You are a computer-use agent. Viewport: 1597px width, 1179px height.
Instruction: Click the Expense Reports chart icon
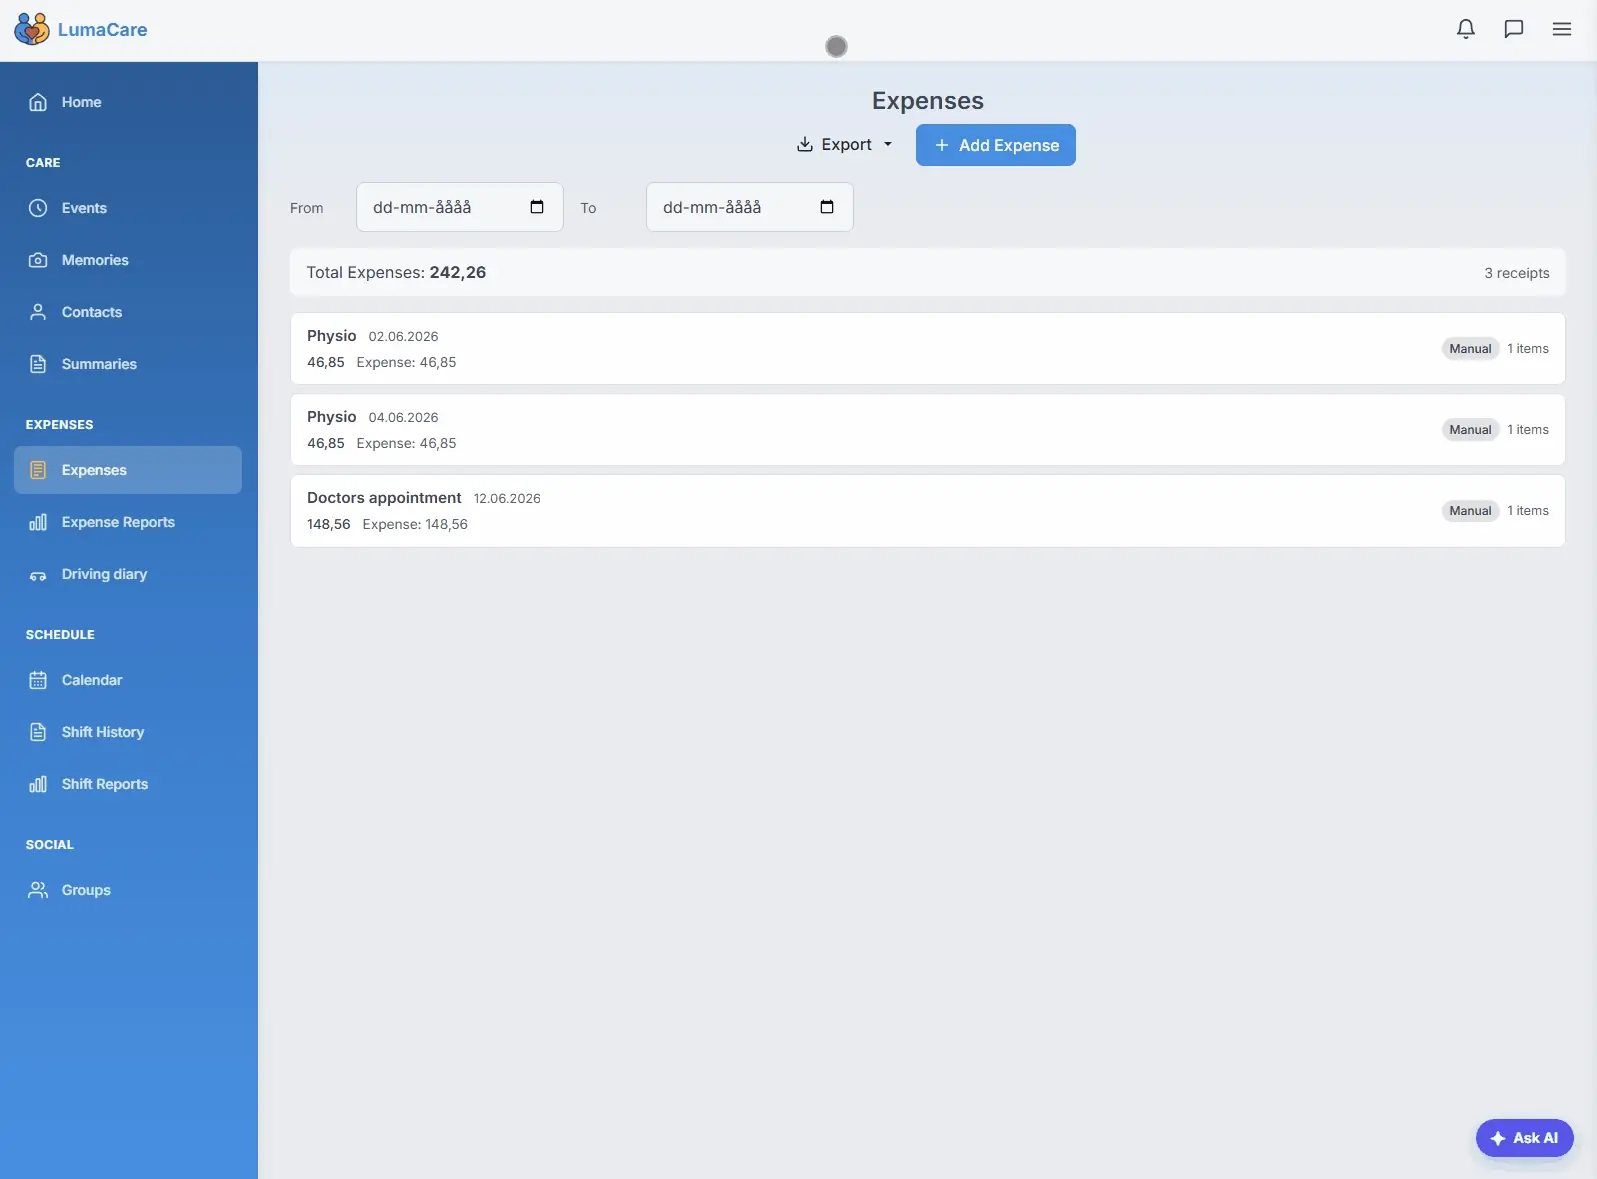point(38,522)
